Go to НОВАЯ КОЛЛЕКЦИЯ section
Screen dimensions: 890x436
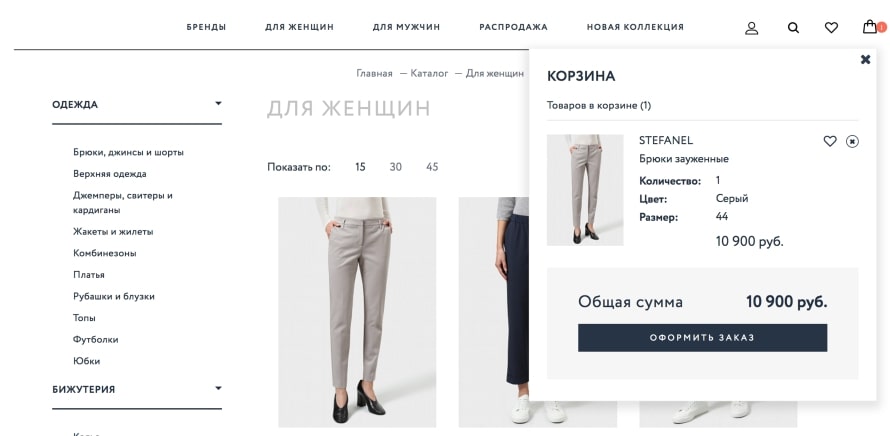(x=635, y=27)
